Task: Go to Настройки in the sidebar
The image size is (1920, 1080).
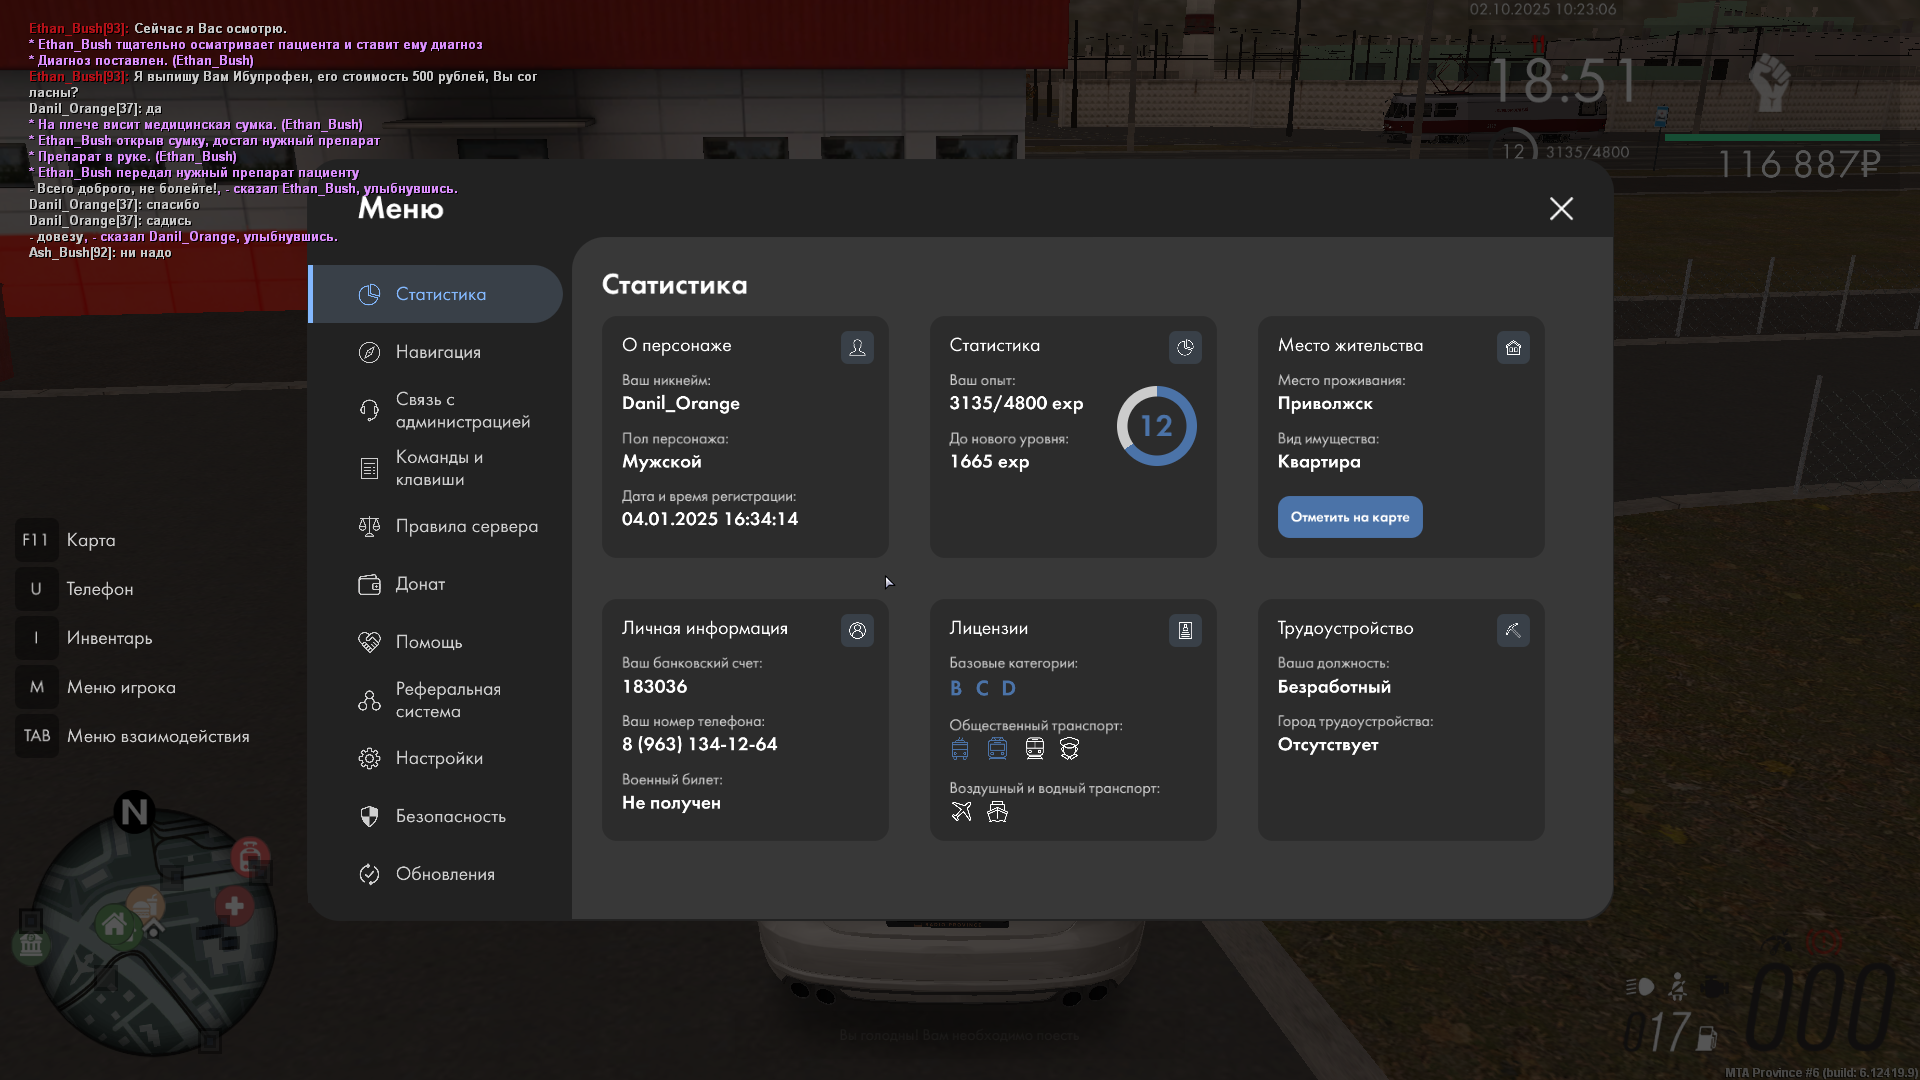Action: (x=439, y=758)
